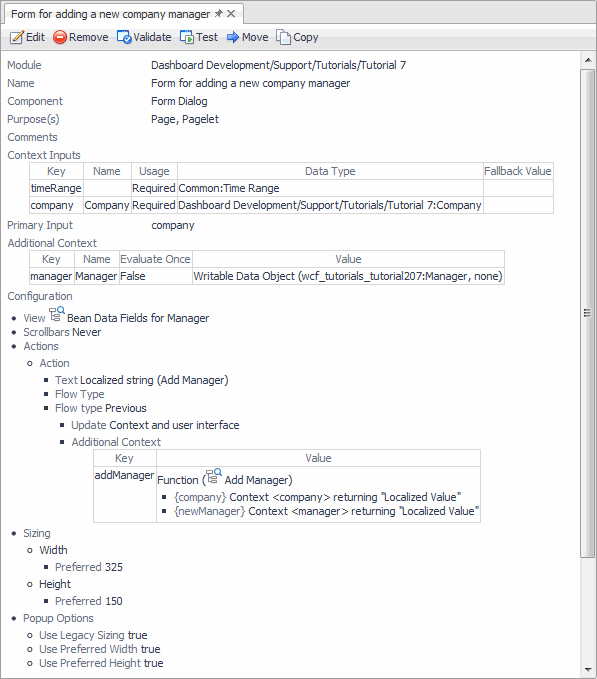Image resolution: width=597 pixels, height=679 pixels.
Task: Click scrollbar up arrow
Action: 588,60
